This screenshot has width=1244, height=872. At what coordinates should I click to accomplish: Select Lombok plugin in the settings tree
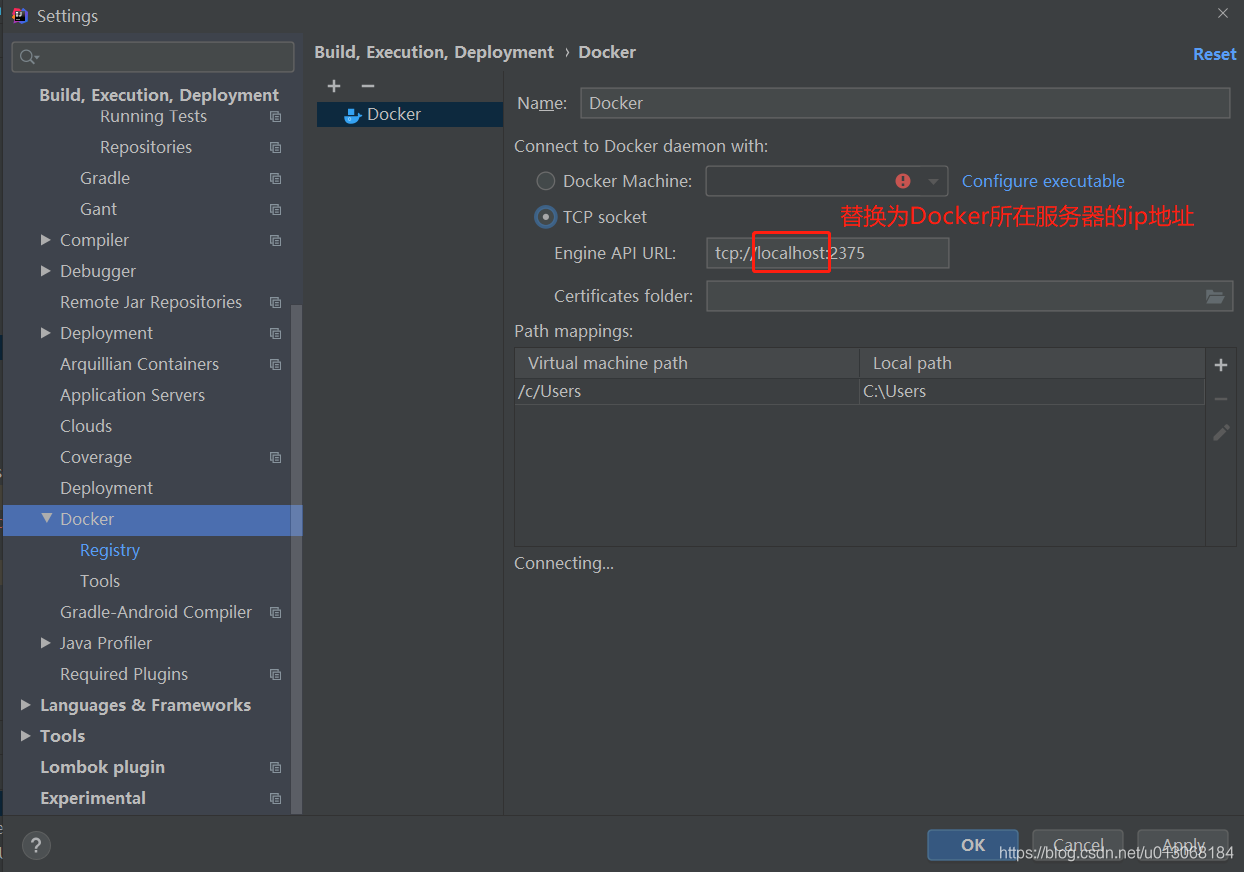click(102, 767)
